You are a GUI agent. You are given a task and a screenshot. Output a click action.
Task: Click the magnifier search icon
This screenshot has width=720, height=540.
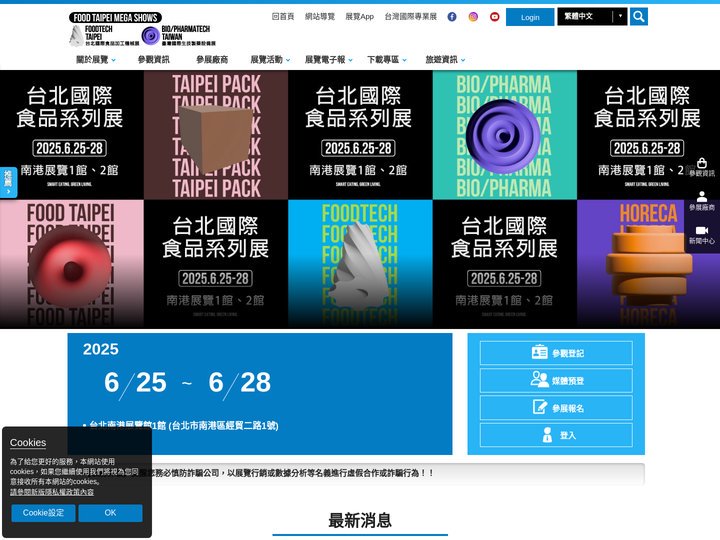click(639, 17)
